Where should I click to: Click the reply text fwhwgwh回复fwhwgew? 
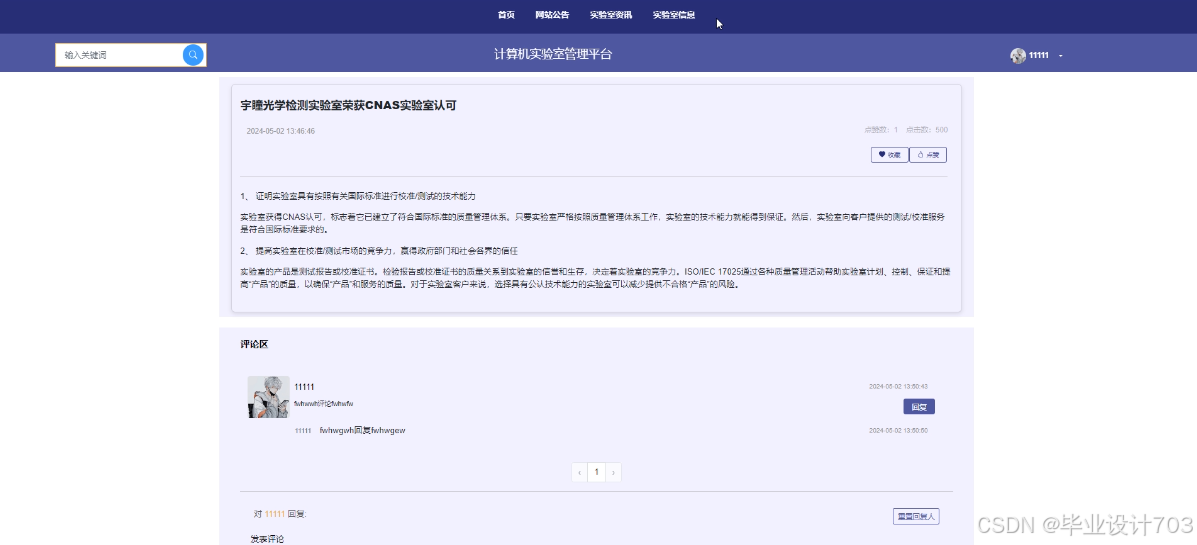pyautogui.click(x=362, y=431)
